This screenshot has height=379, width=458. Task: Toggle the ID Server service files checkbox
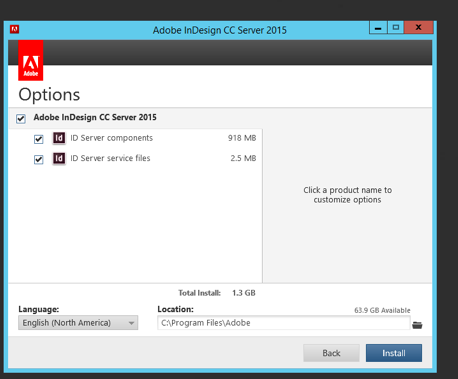point(39,159)
